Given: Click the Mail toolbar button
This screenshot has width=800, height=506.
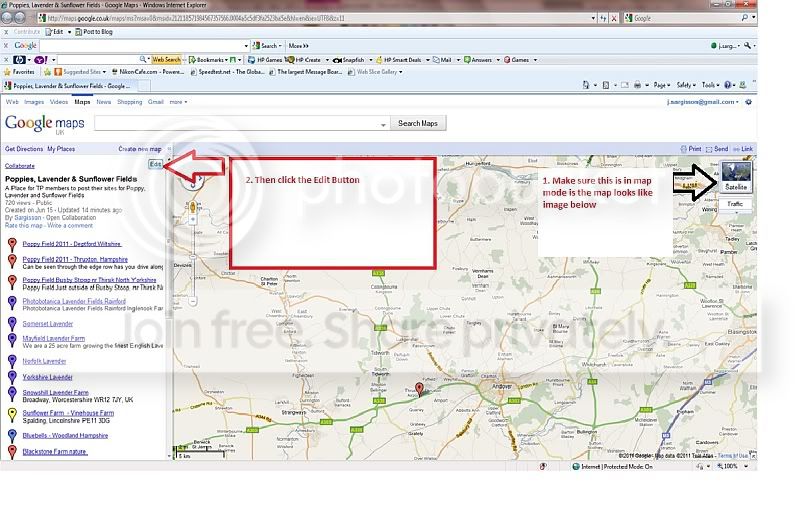Looking at the screenshot, I should click(442, 60).
